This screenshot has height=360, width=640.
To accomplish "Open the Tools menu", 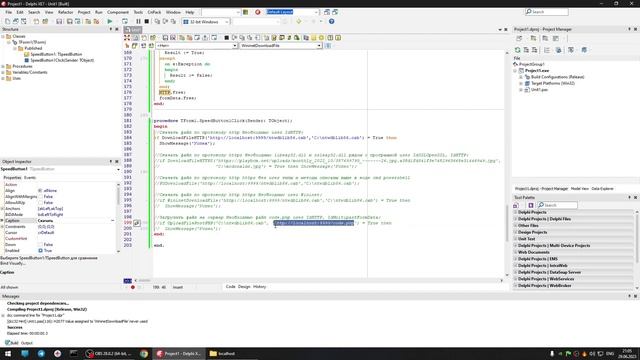I will (x=138, y=12).
